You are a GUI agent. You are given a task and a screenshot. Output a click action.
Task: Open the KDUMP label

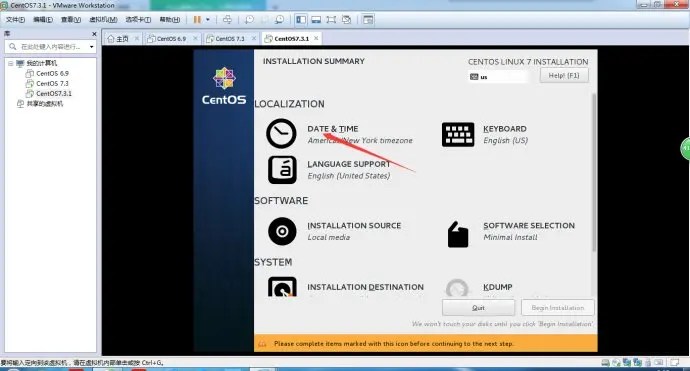(x=498, y=287)
